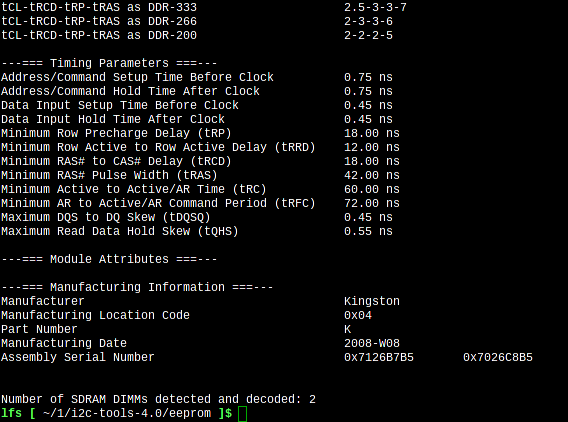Click the Kingston manufacturer value

click(372, 301)
